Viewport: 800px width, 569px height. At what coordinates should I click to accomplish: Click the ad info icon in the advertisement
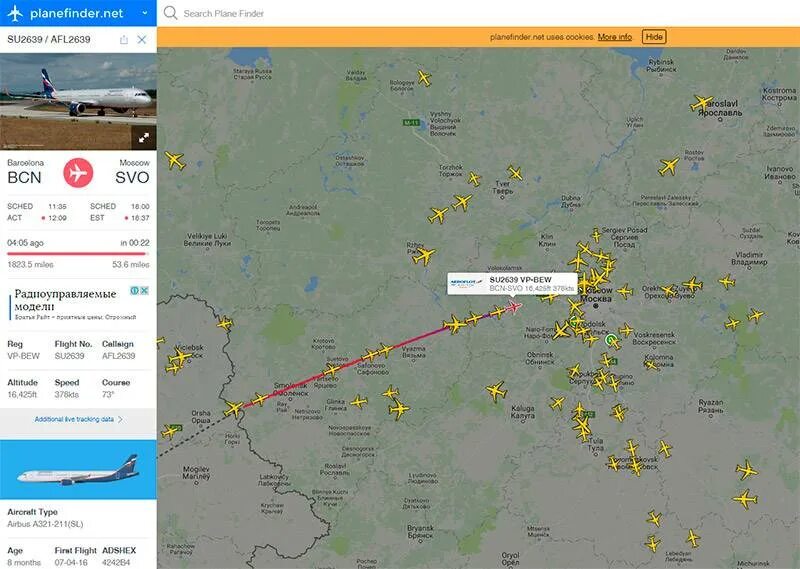pyautogui.click(x=134, y=290)
